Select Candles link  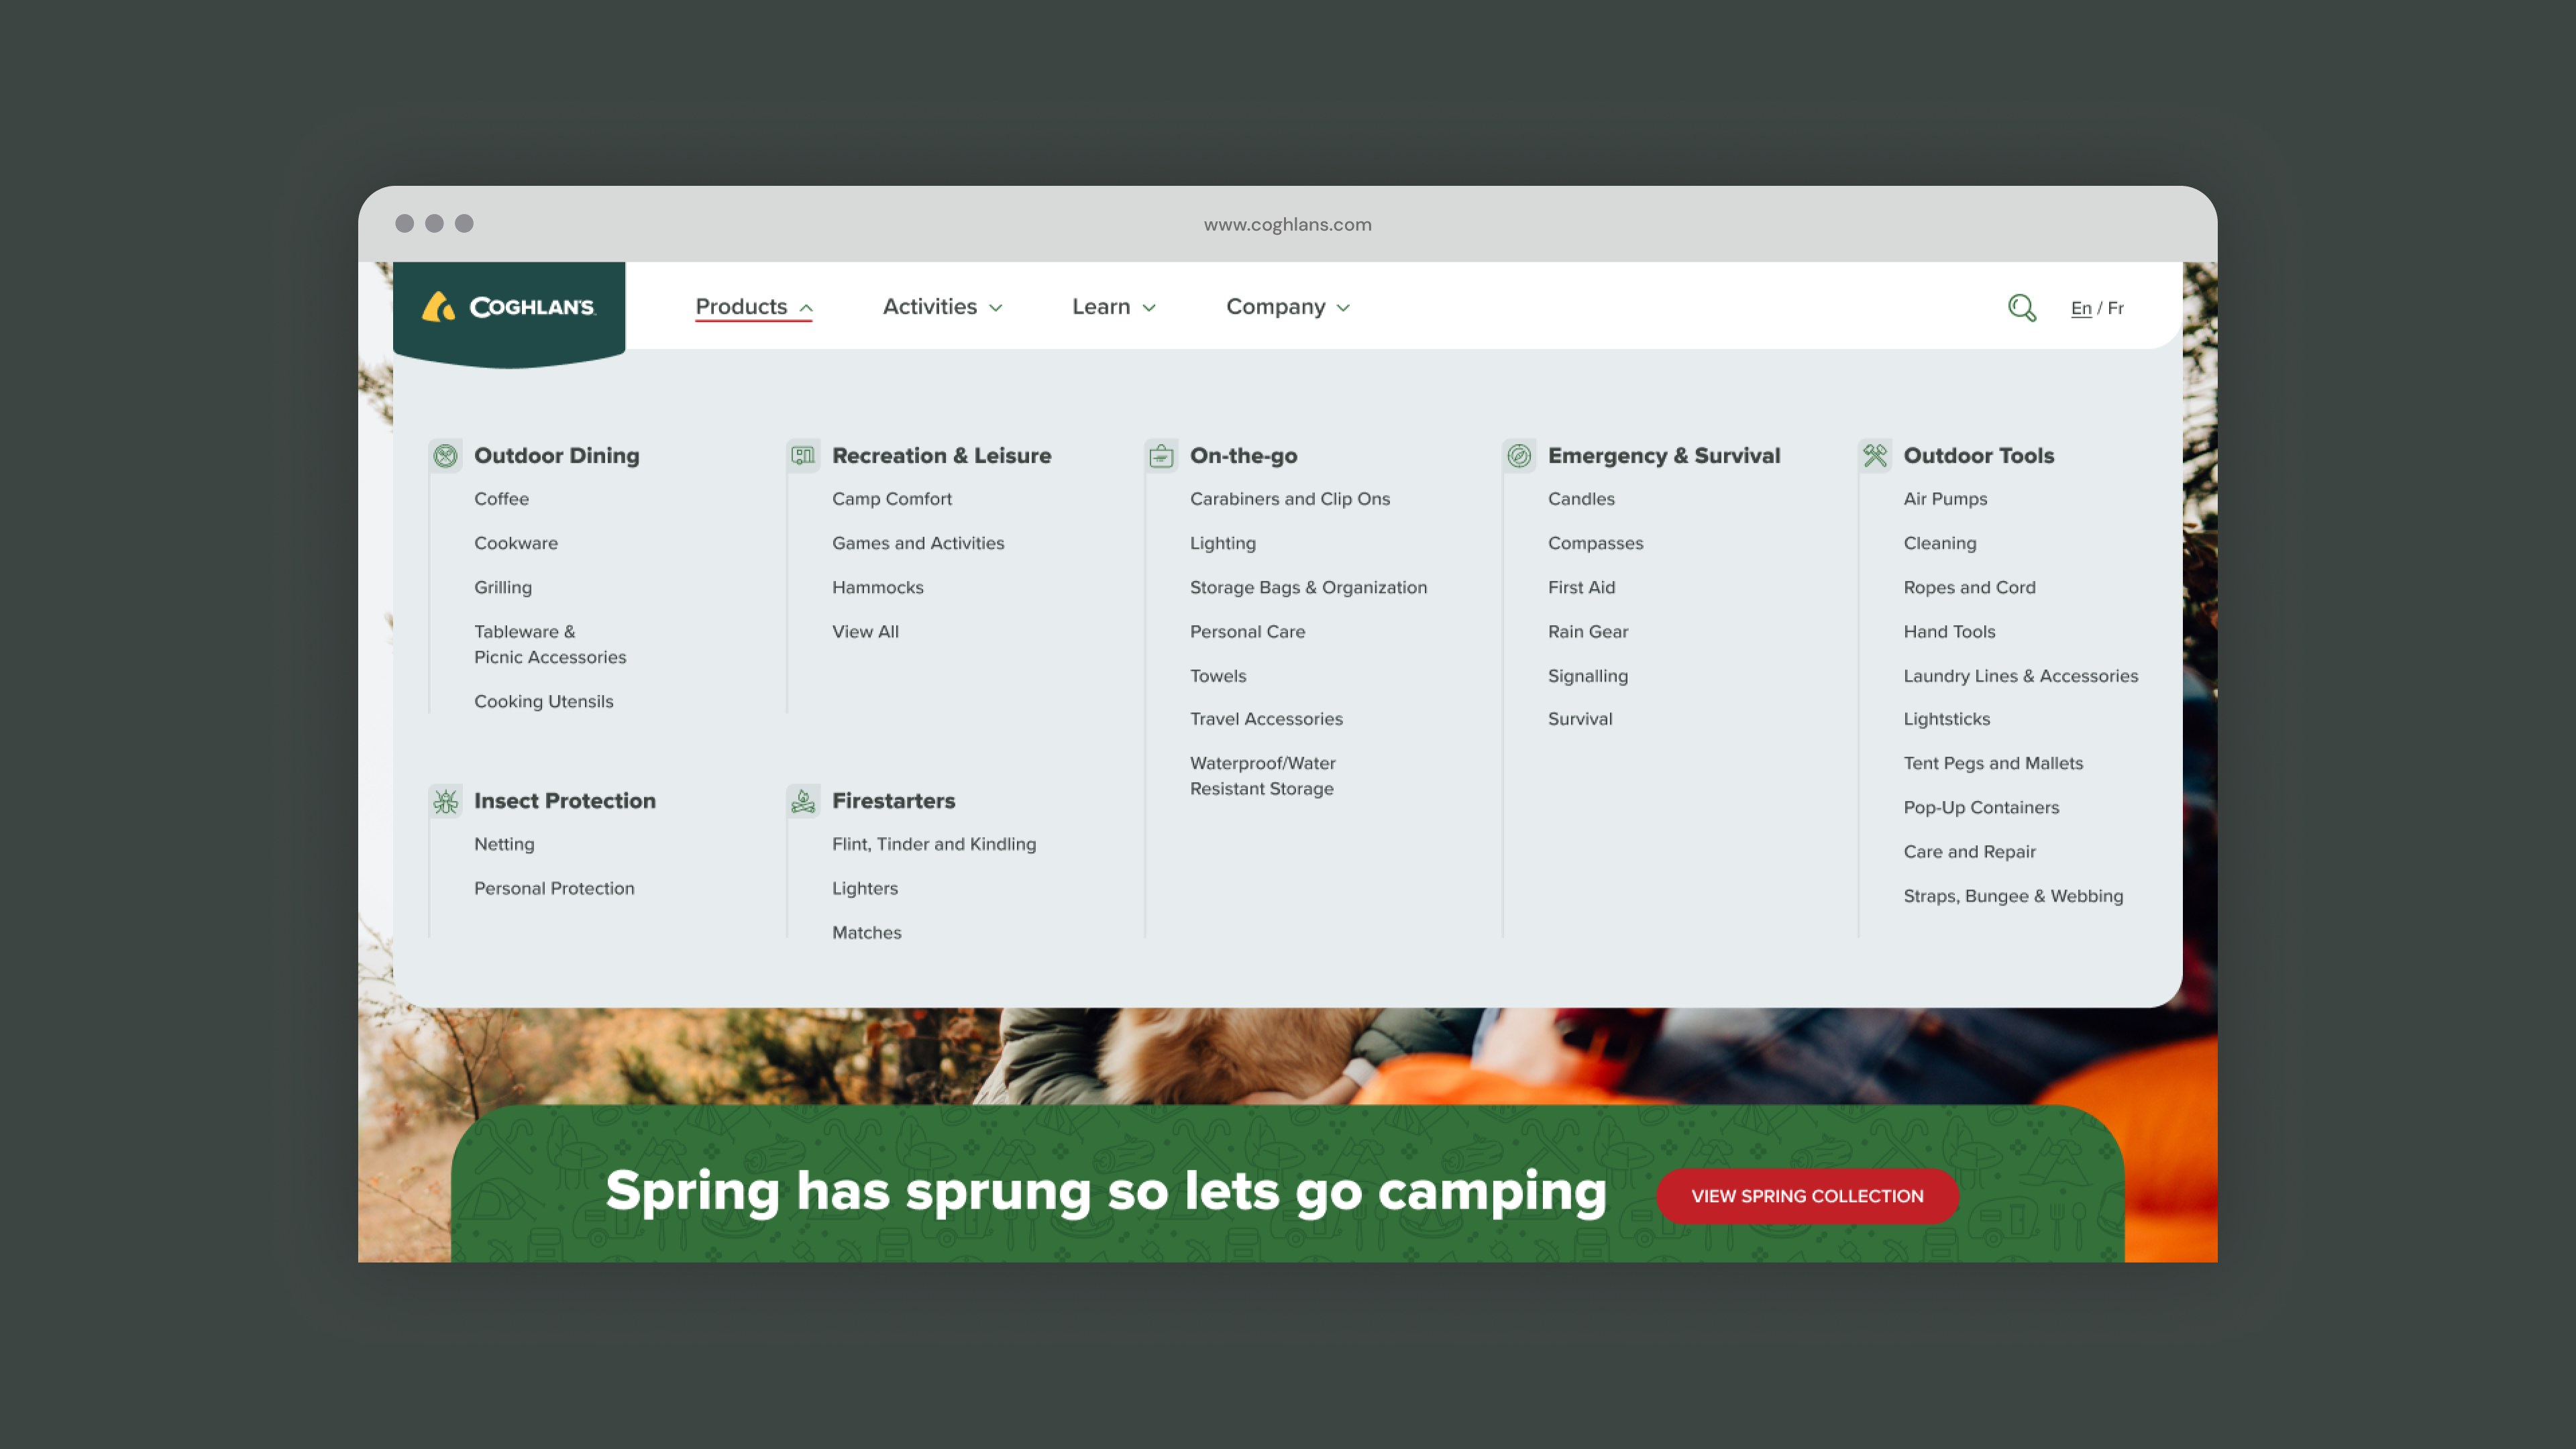(1581, 499)
